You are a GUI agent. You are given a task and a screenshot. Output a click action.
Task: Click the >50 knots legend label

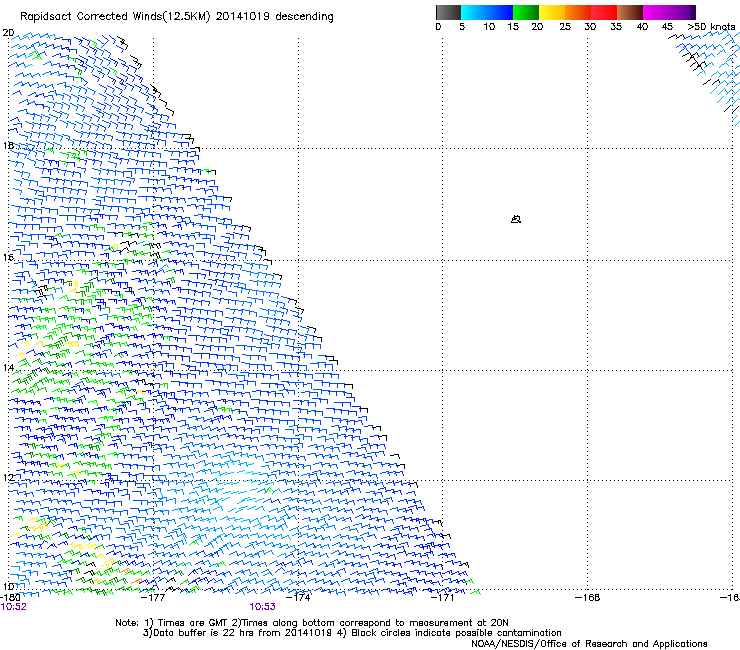[711, 27]
